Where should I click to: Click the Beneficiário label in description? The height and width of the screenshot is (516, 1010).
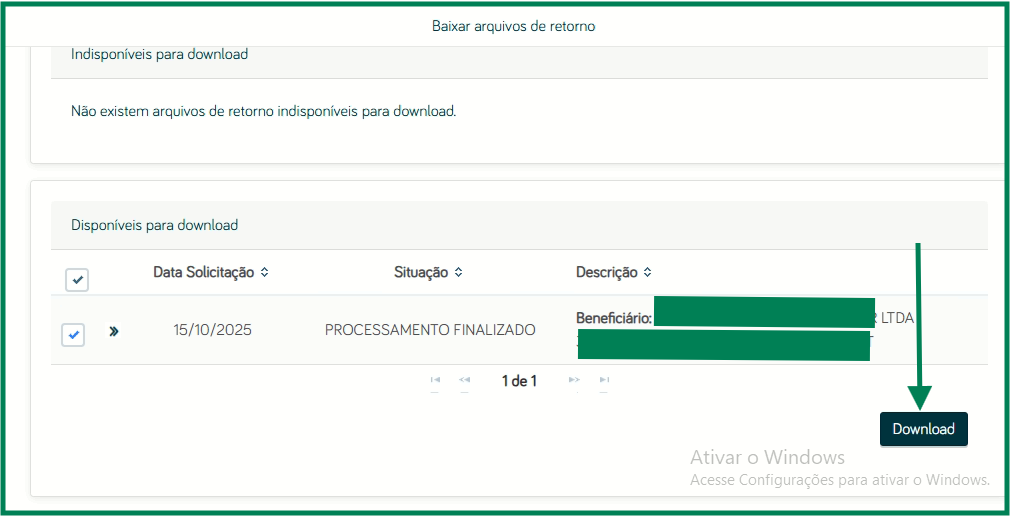click(613, 318)
